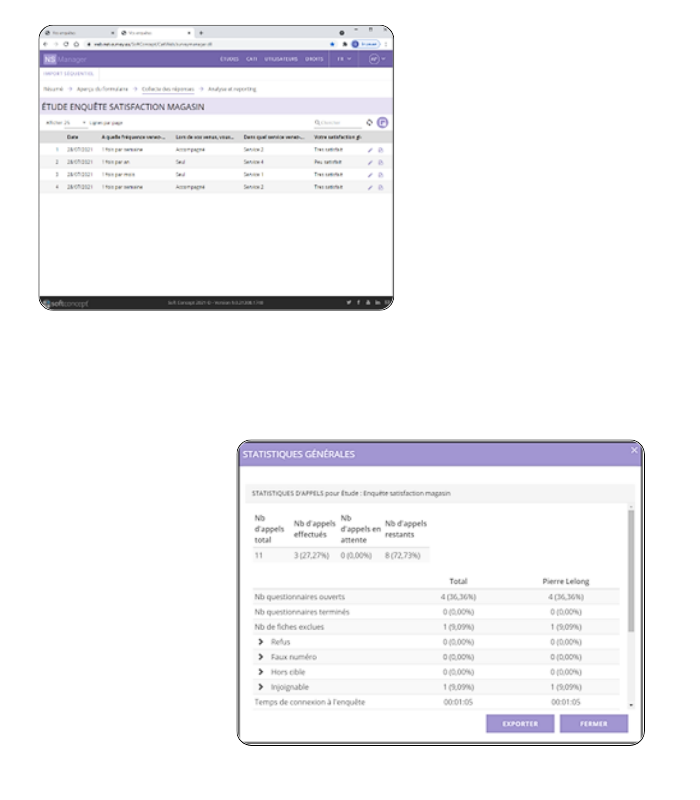Click 'Service 4' cell
700x800 pixels.
254,162
